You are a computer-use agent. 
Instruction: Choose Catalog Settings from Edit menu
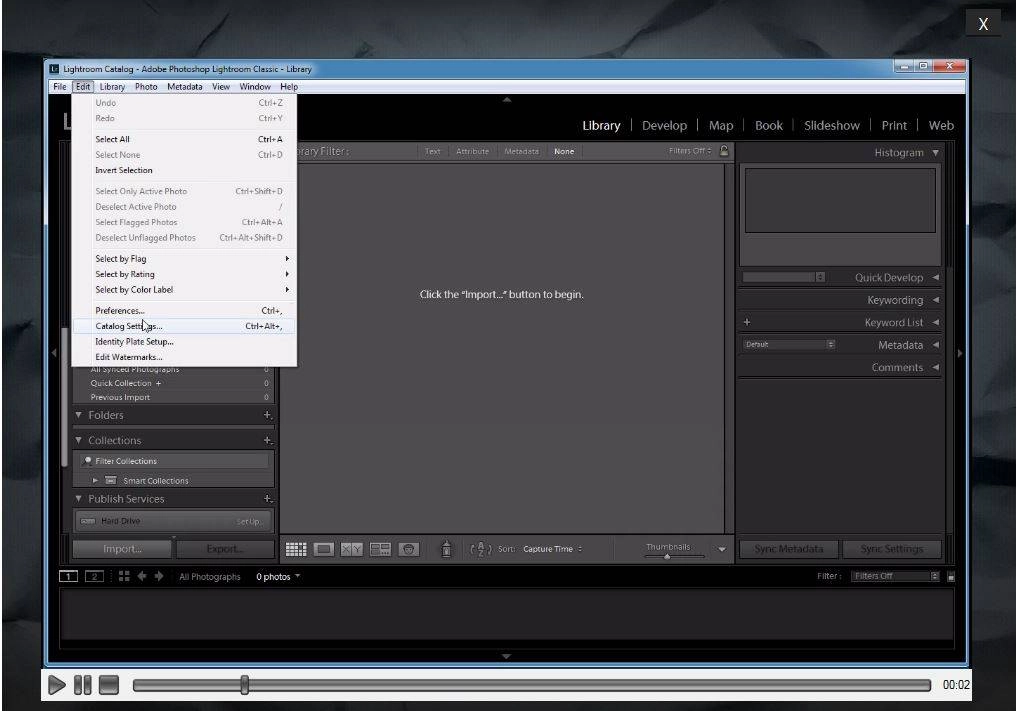pyautogui.click(x=184, y=326)
